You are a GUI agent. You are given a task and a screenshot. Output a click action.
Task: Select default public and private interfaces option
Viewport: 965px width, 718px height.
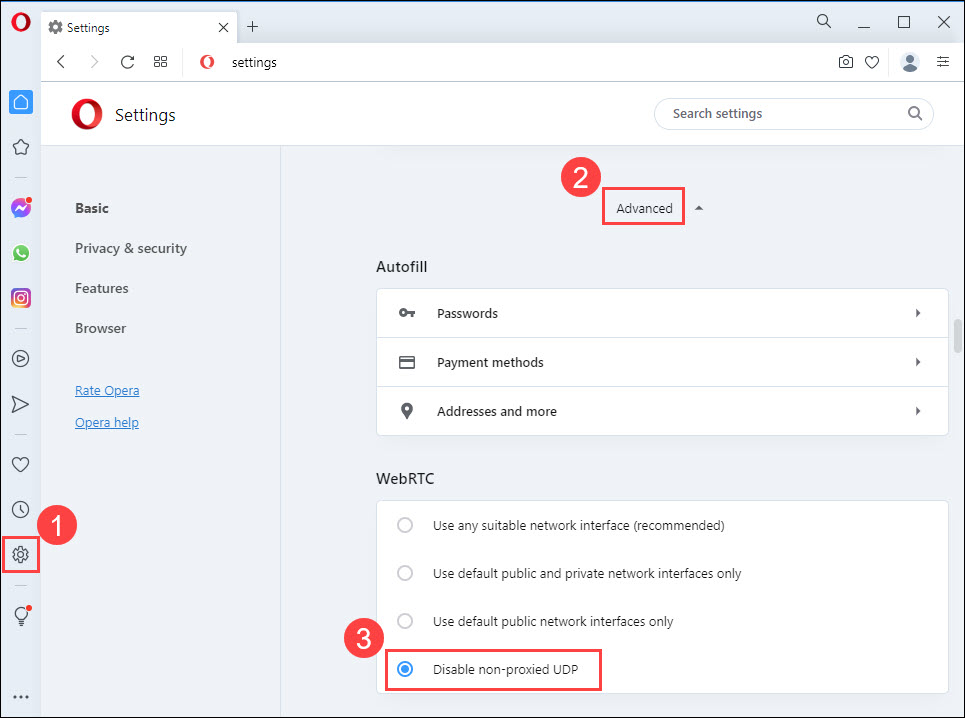click(405, 573)
